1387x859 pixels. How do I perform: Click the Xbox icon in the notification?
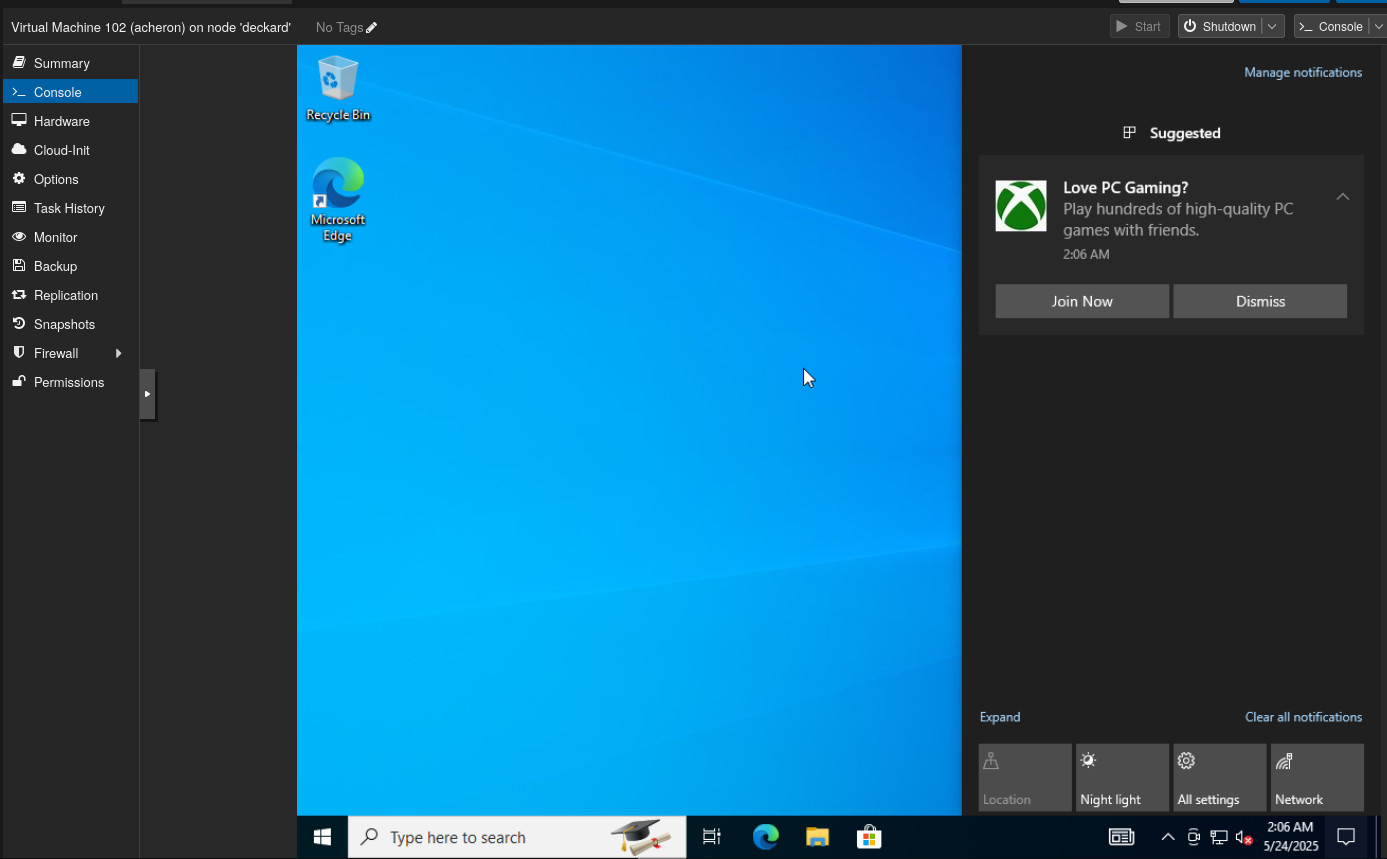point(1021,206)
